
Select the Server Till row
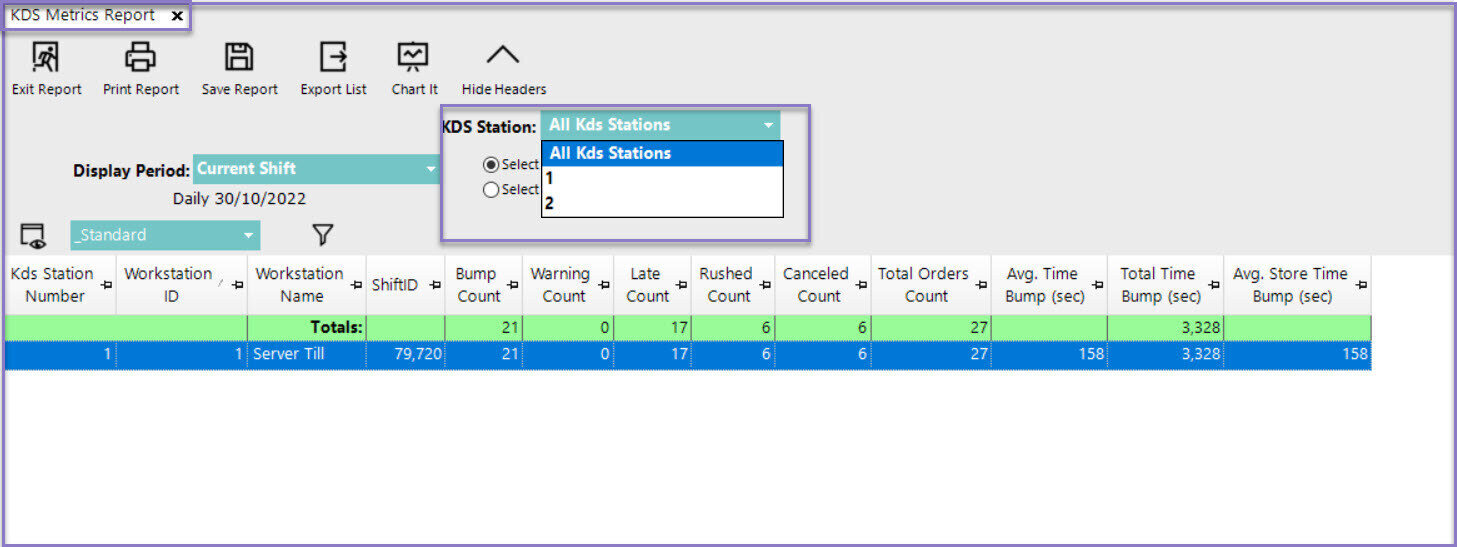pos(289,354)
